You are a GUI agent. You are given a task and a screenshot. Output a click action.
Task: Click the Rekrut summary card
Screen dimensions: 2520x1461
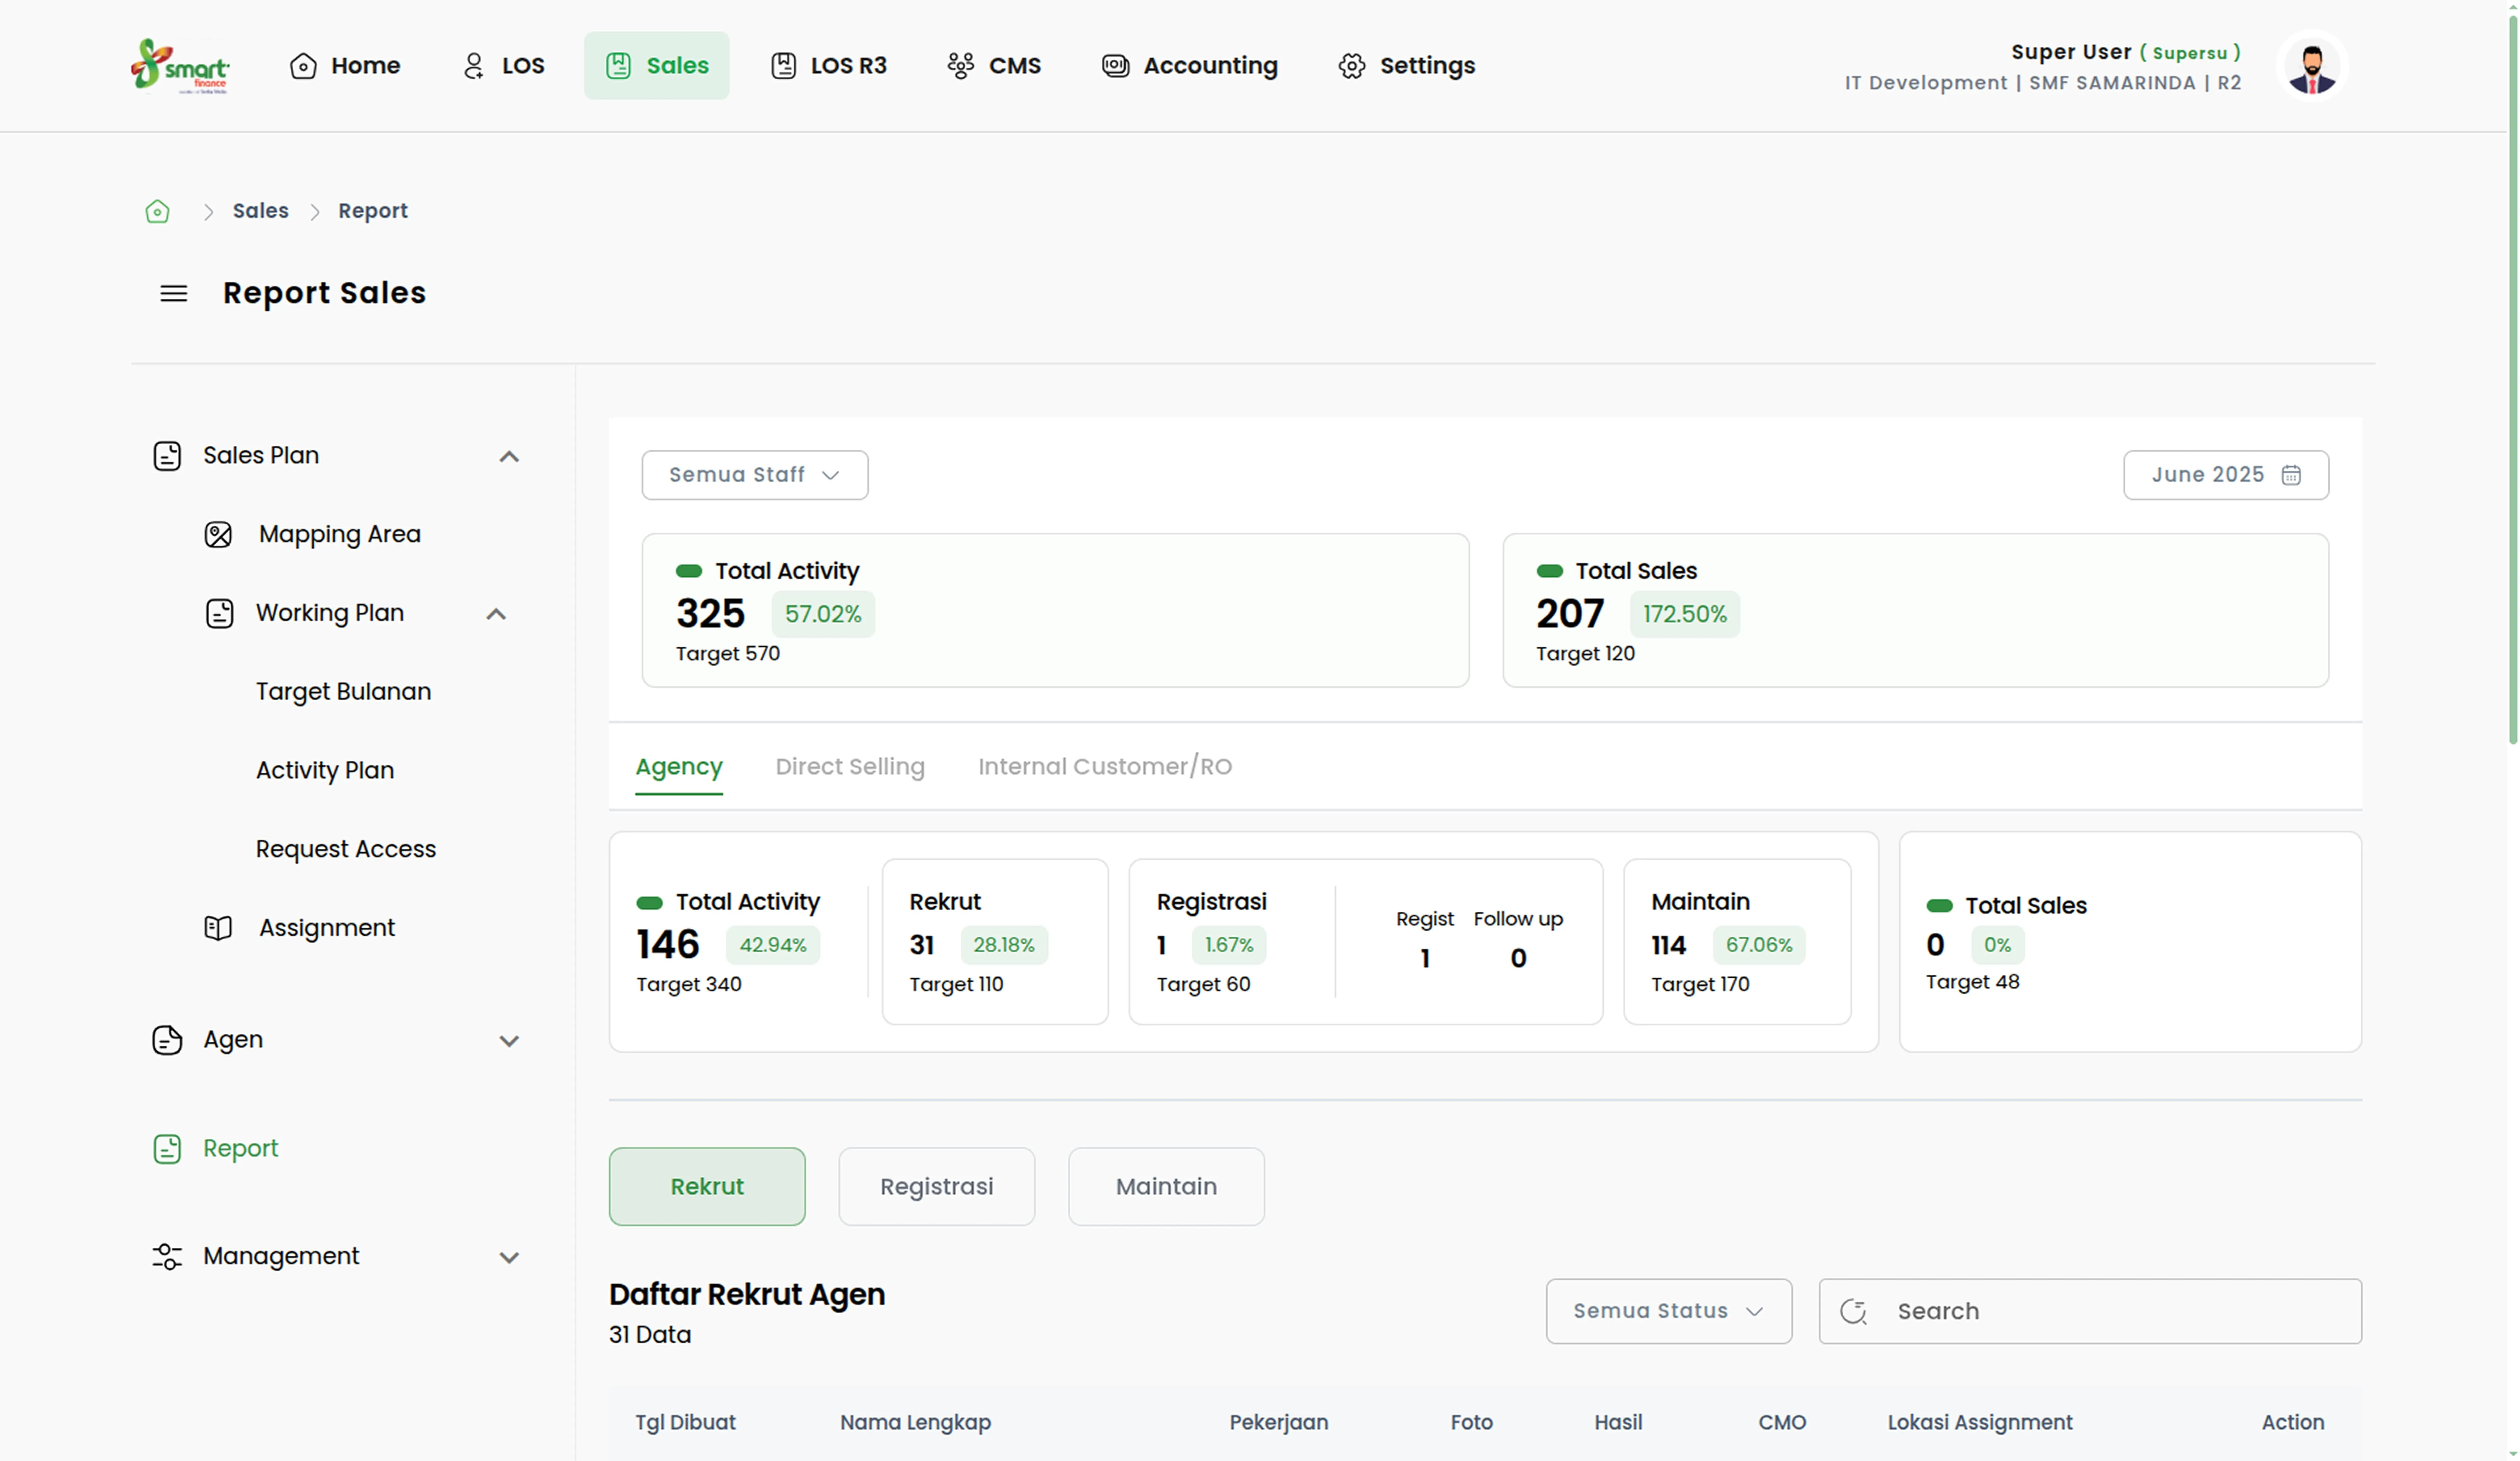(995, 942)
